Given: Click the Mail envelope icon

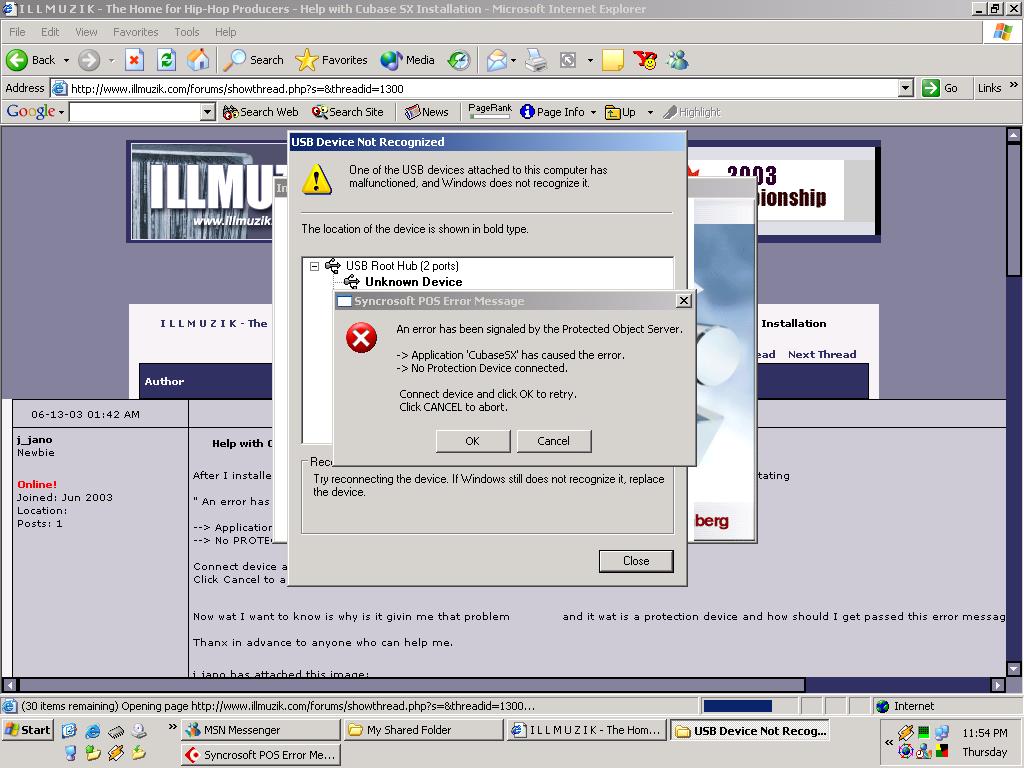Looking at the screenshot, I should (x=496, y=60).
